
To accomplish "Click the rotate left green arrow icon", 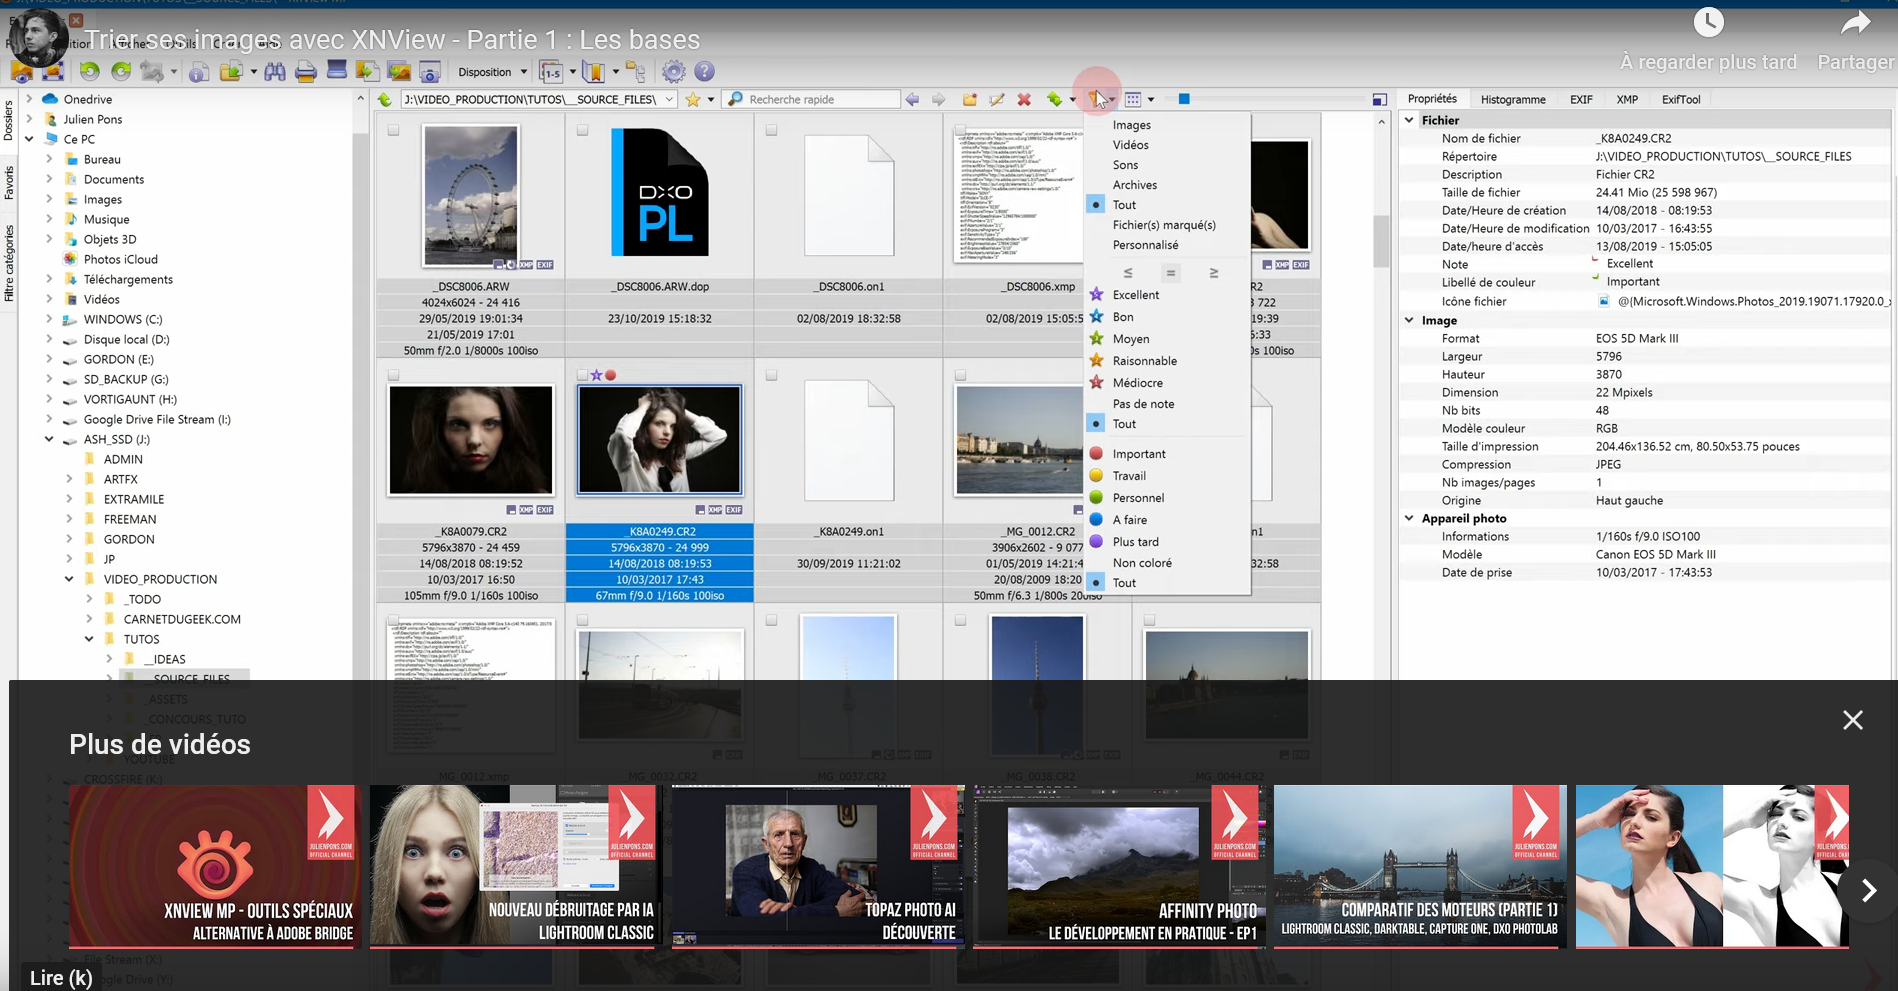I will [90, 71].
